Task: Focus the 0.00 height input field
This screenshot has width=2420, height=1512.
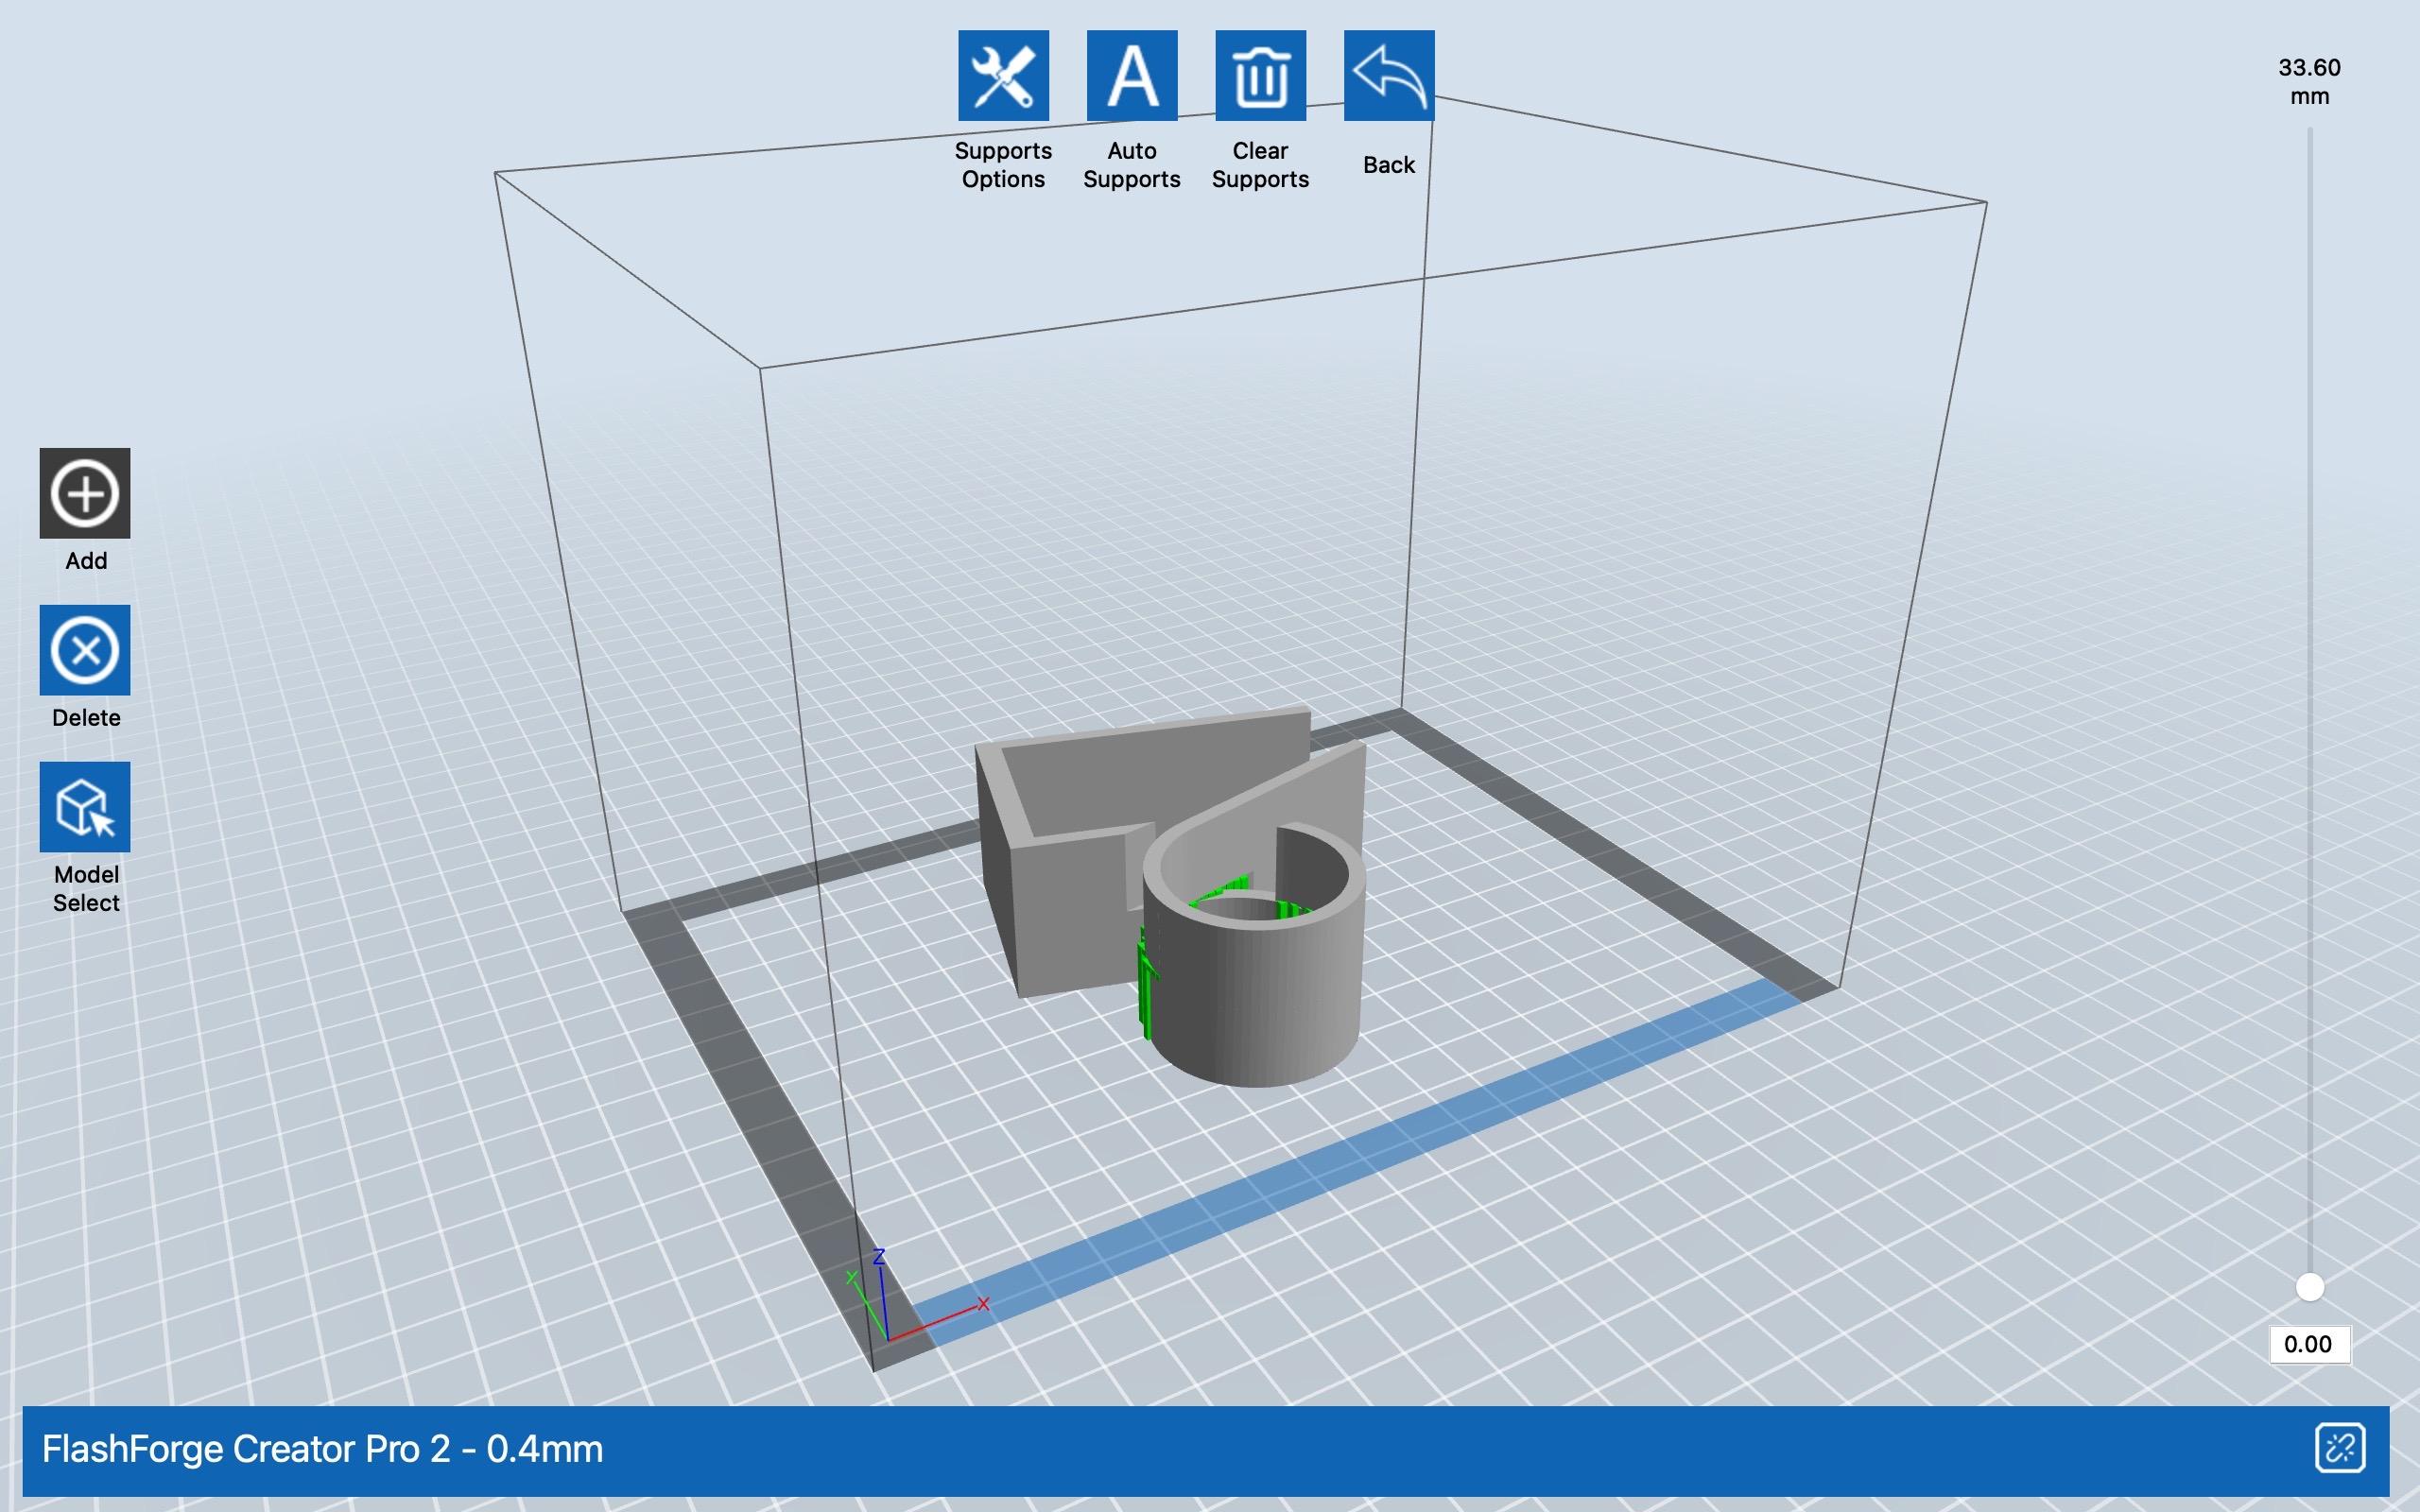Action: click(x=2308, y=1344)
